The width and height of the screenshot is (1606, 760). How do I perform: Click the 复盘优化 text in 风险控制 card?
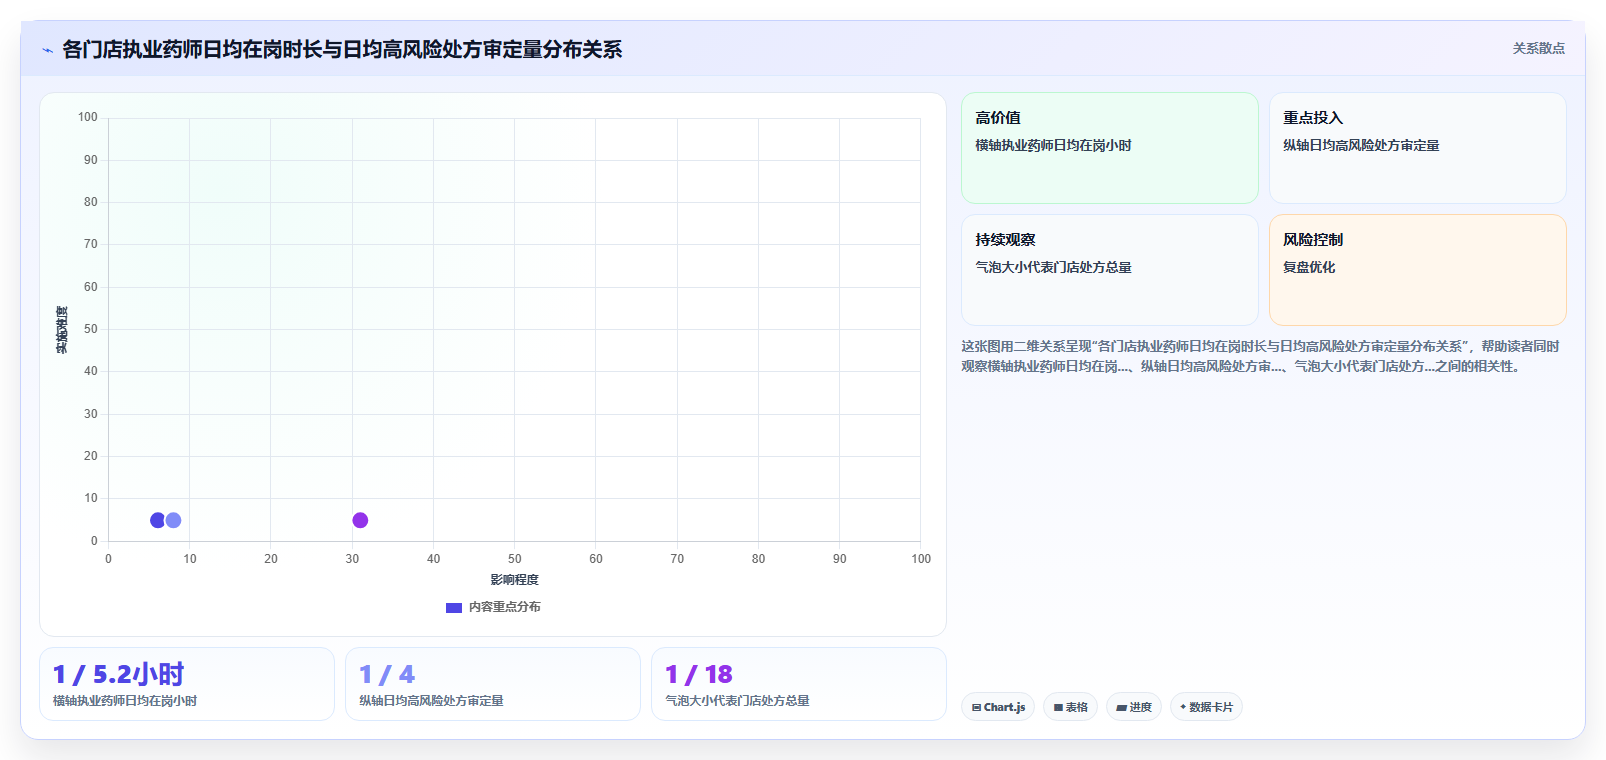point(1309,267)
